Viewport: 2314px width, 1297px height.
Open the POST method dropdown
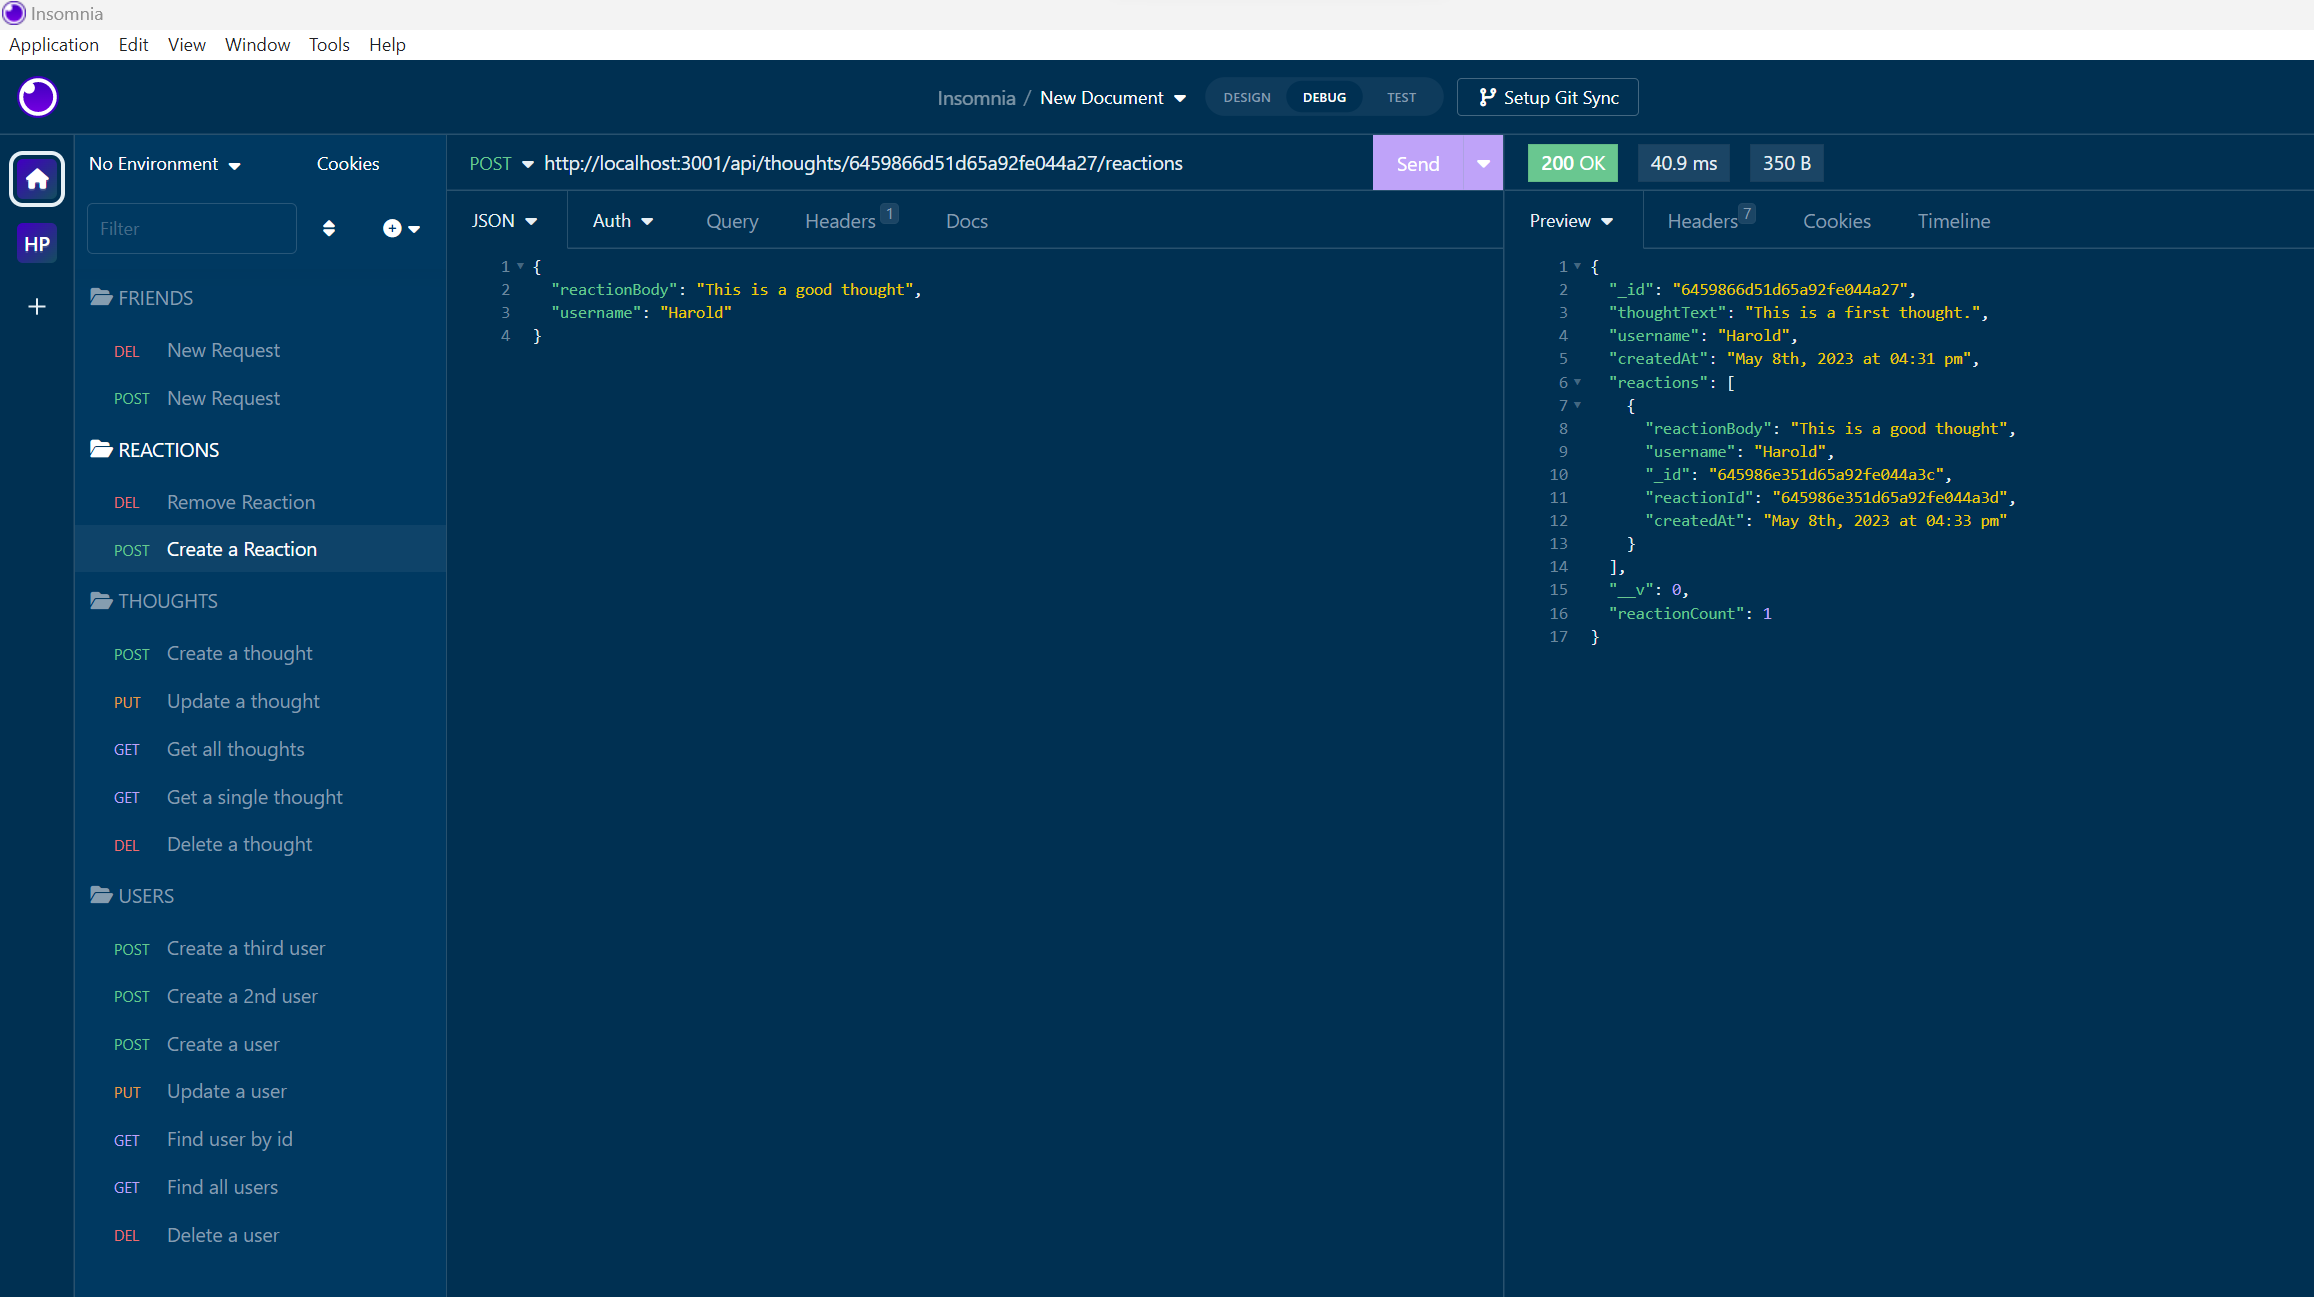[x=500, y=163]
